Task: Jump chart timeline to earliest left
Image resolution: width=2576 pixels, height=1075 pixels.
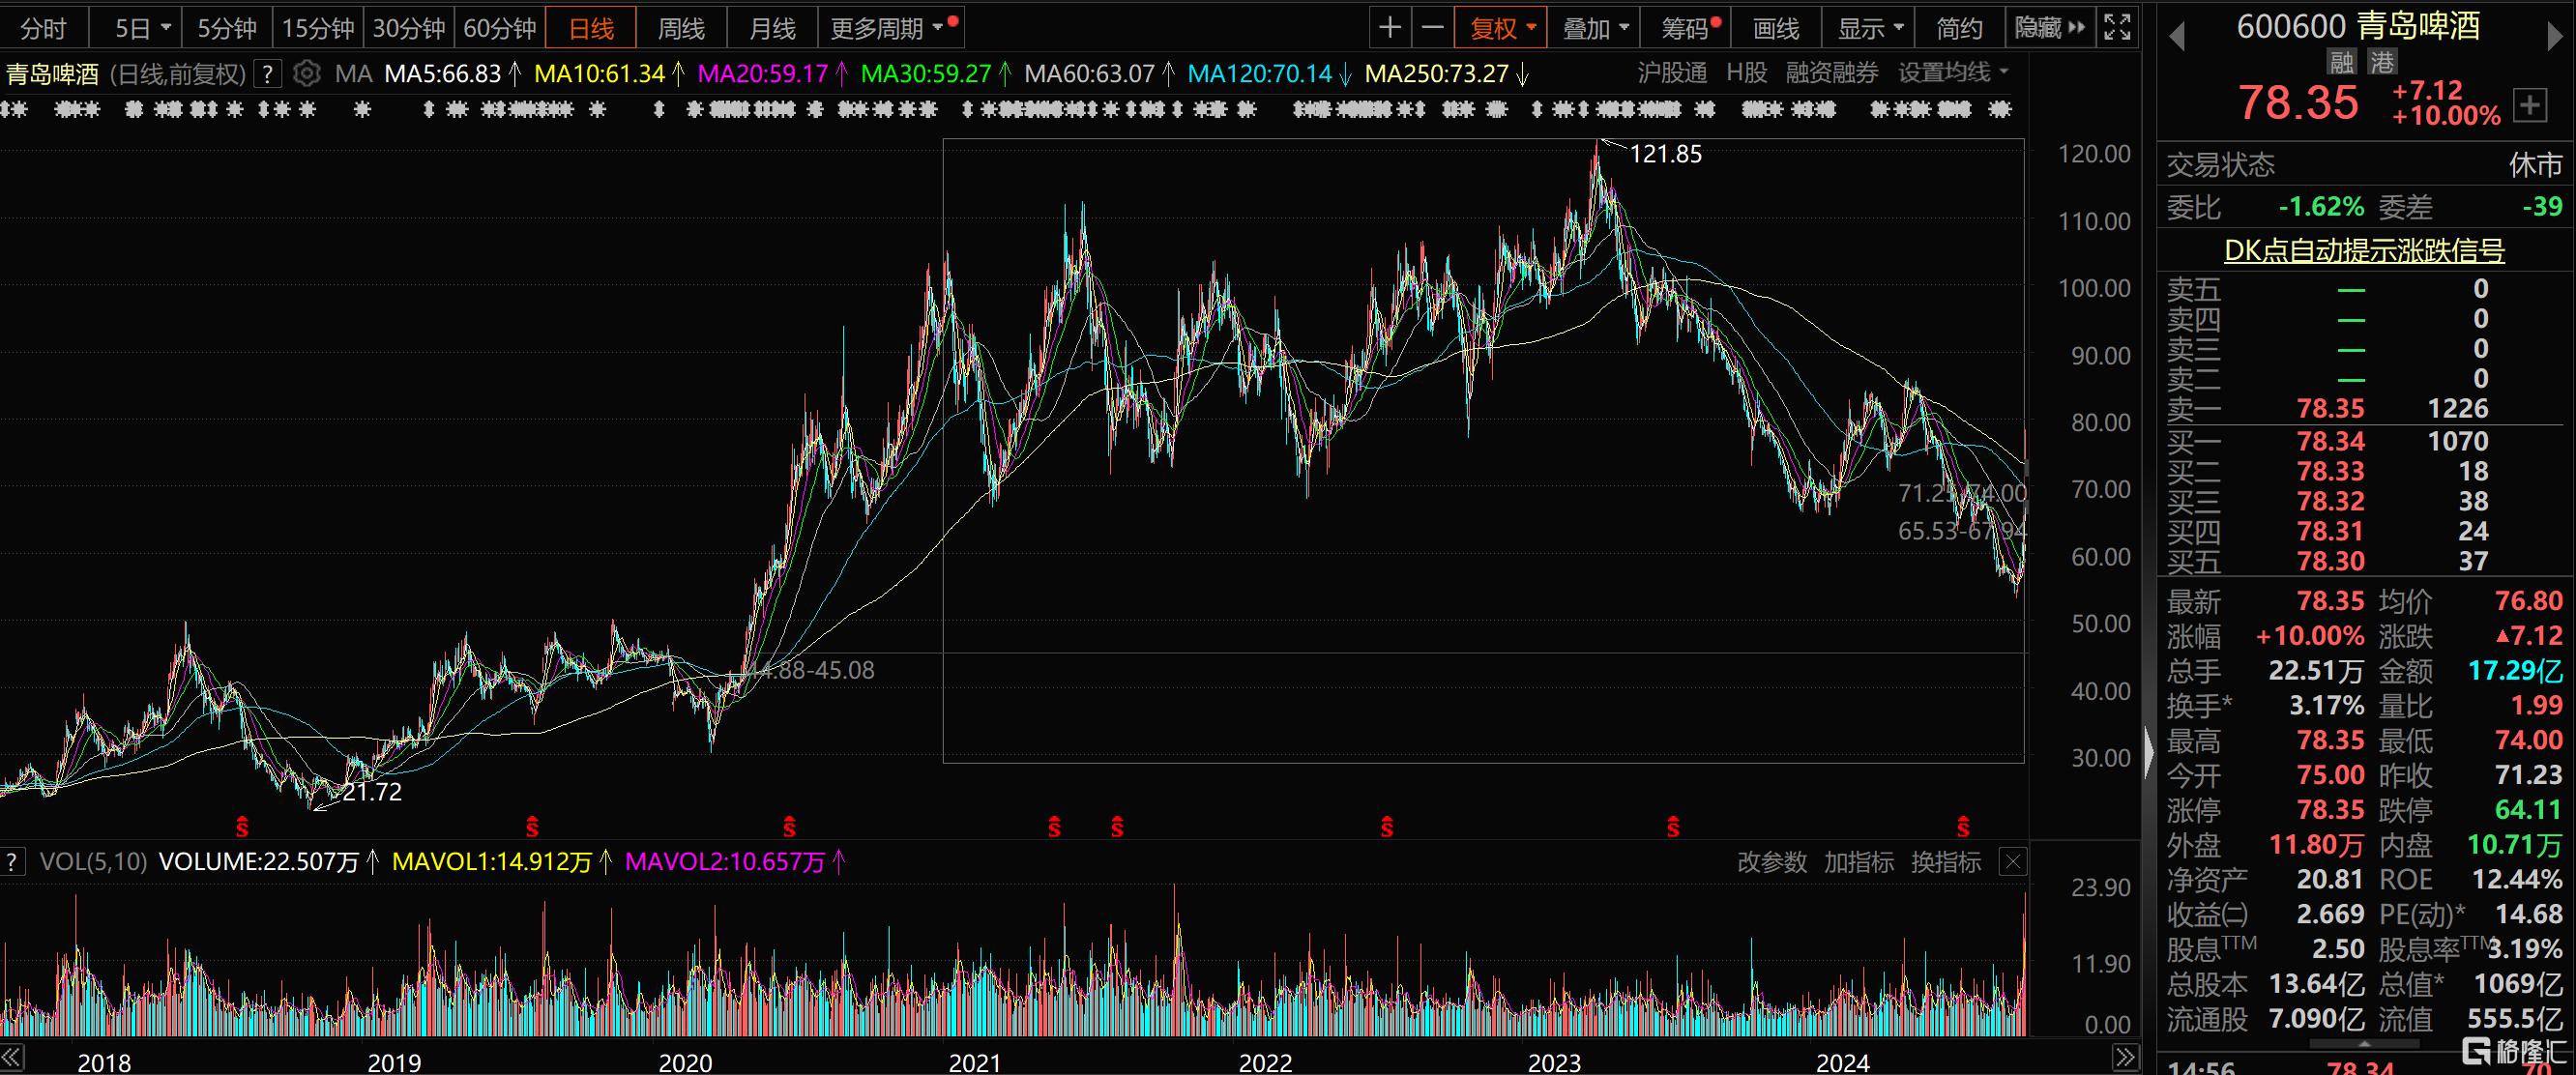Action: 12,1058
